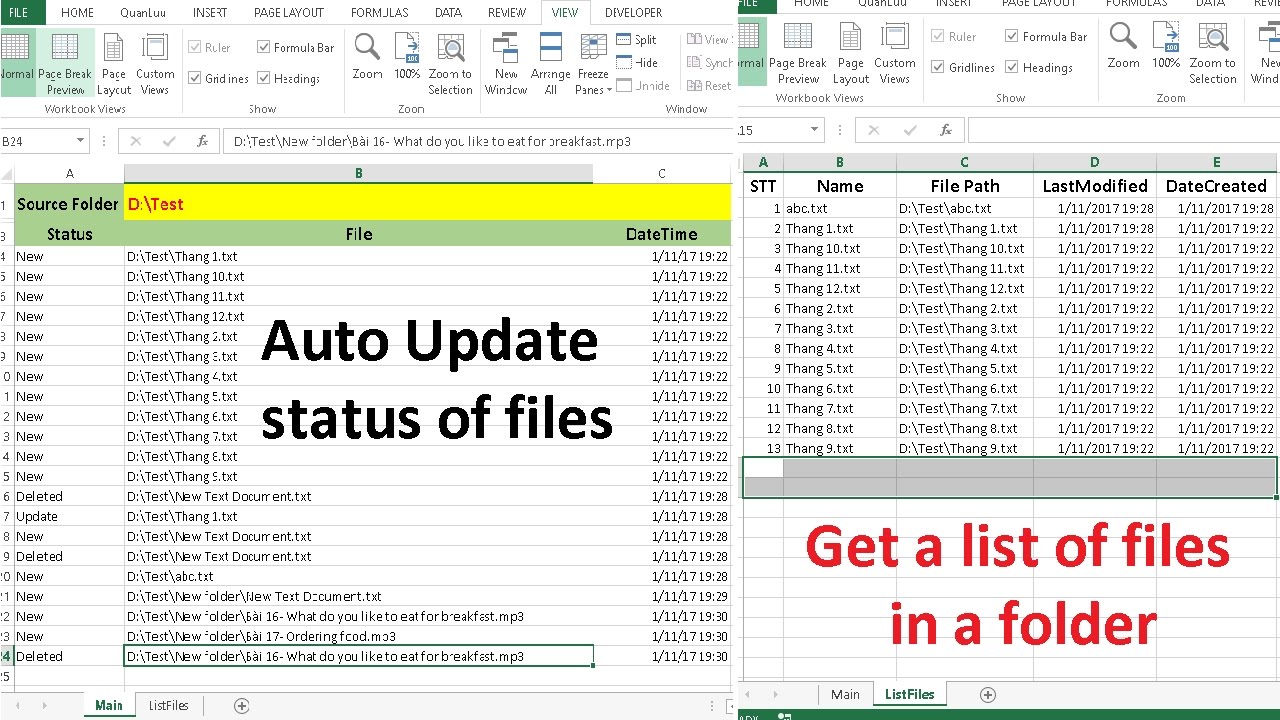Screen dimensions: 1280x720
Task: Open the Name Box dropdown in right window
Action: pos(815,130)
